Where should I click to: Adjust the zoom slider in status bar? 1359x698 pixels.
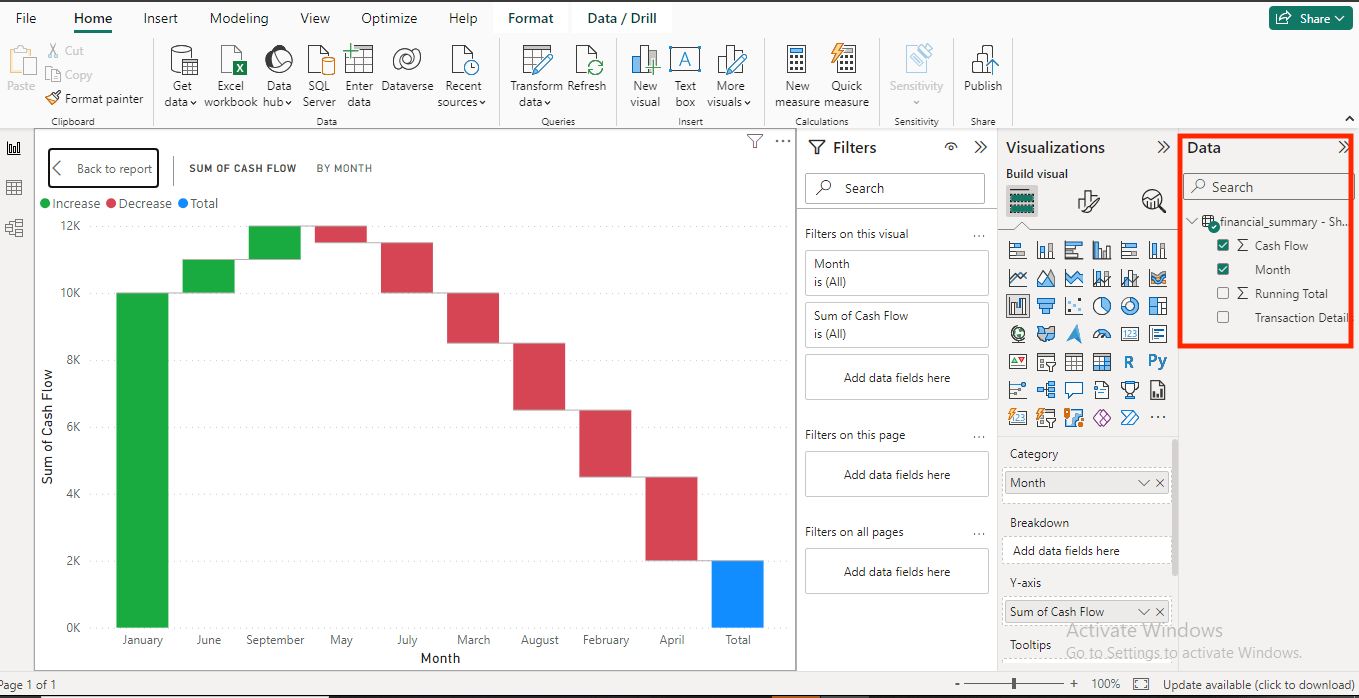(x=1015, y=684)
